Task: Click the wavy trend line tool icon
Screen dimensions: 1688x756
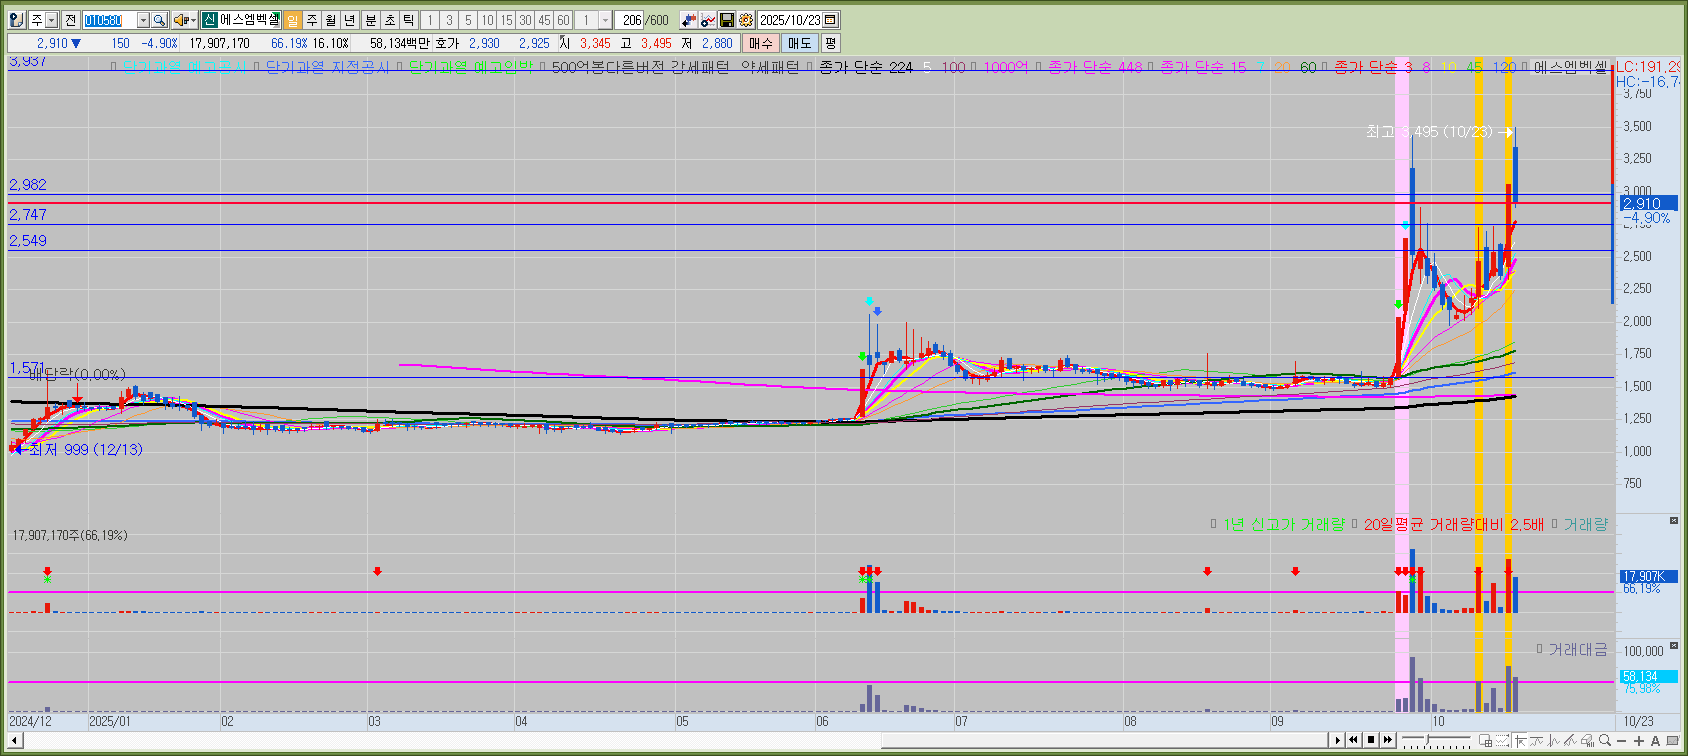Action: [1536, 740]
